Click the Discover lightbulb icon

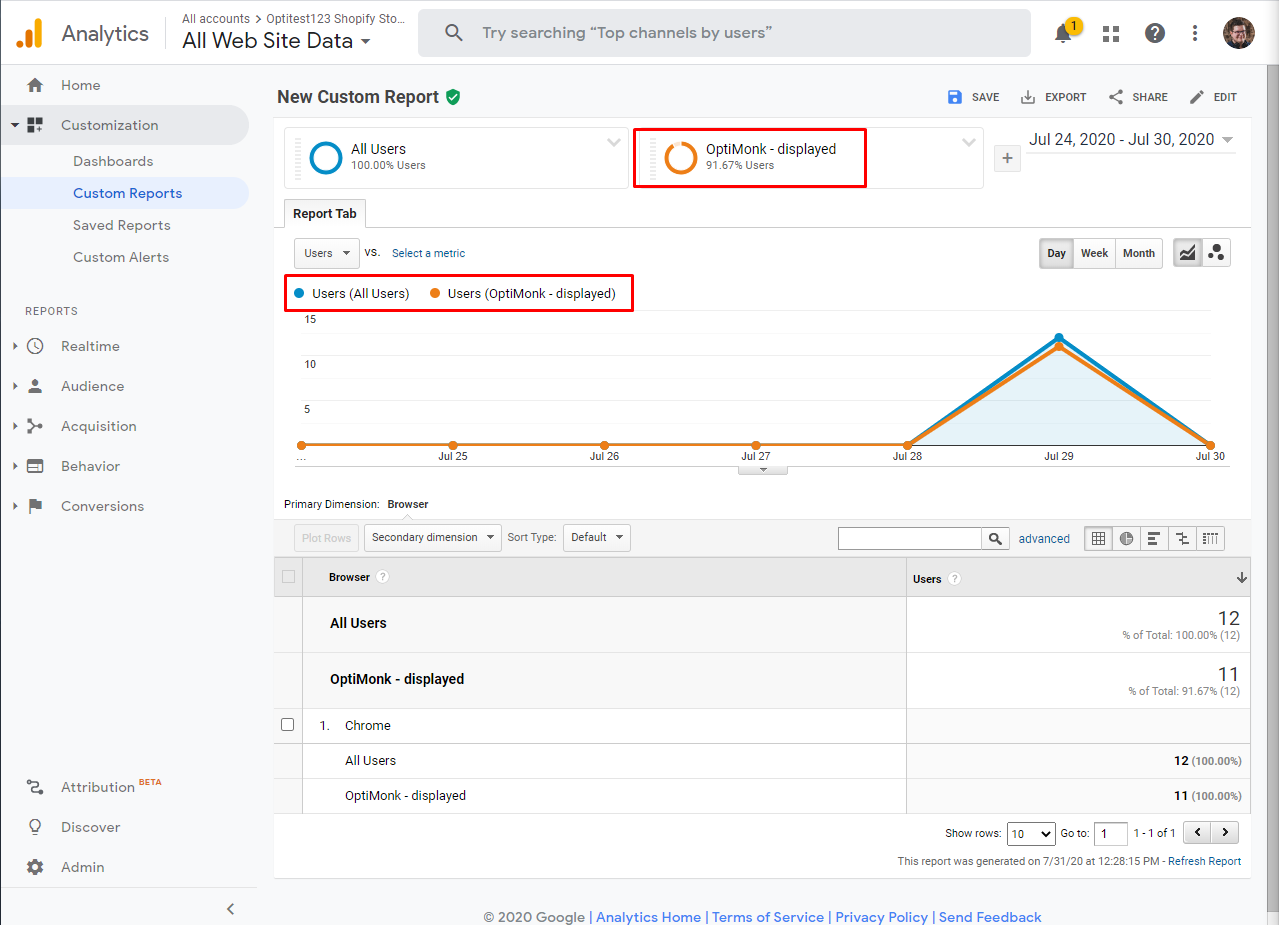(x=35, y=827)
